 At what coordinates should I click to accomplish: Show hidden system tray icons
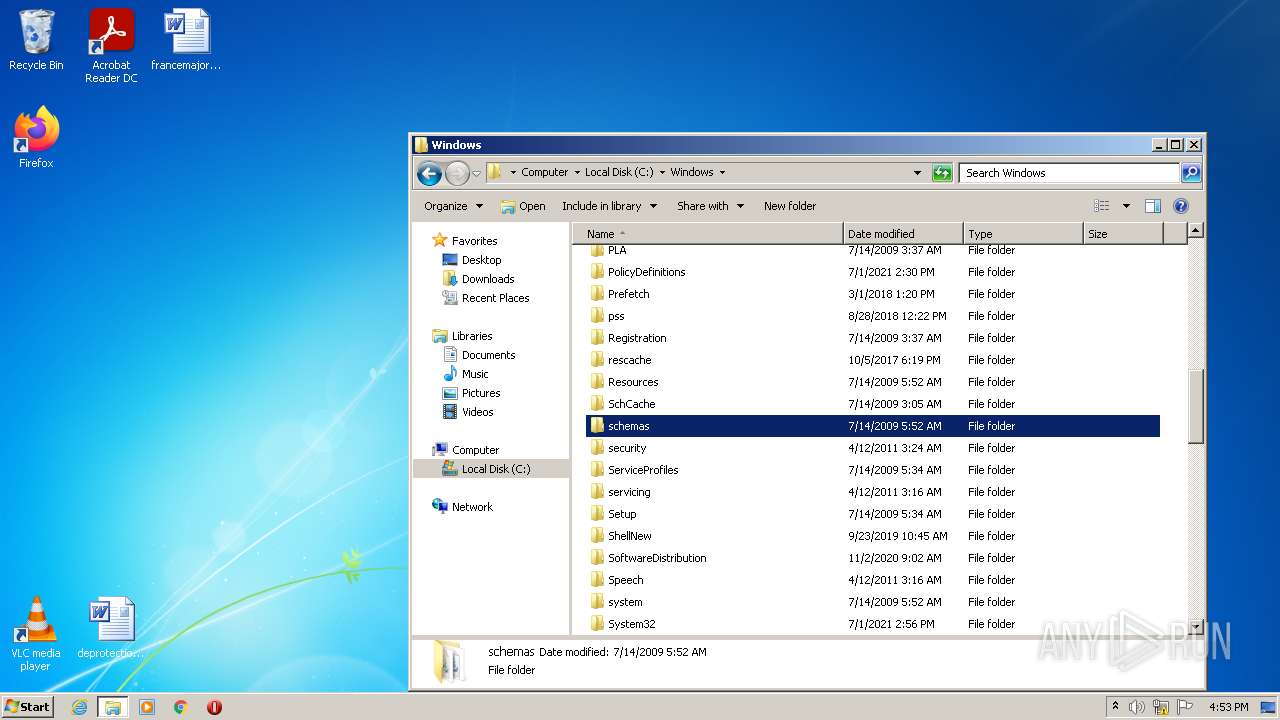point(1115,706)
